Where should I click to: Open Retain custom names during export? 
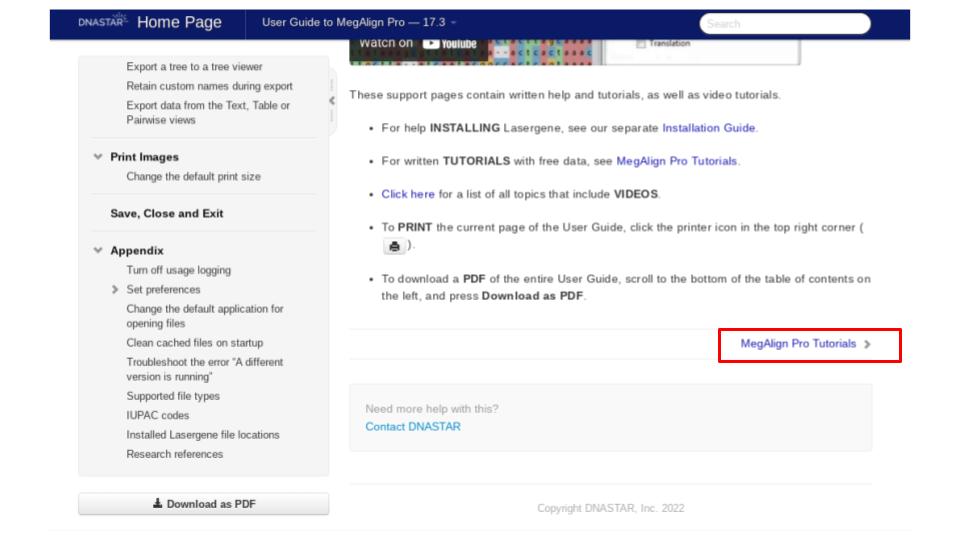click(x=209, y=86)
